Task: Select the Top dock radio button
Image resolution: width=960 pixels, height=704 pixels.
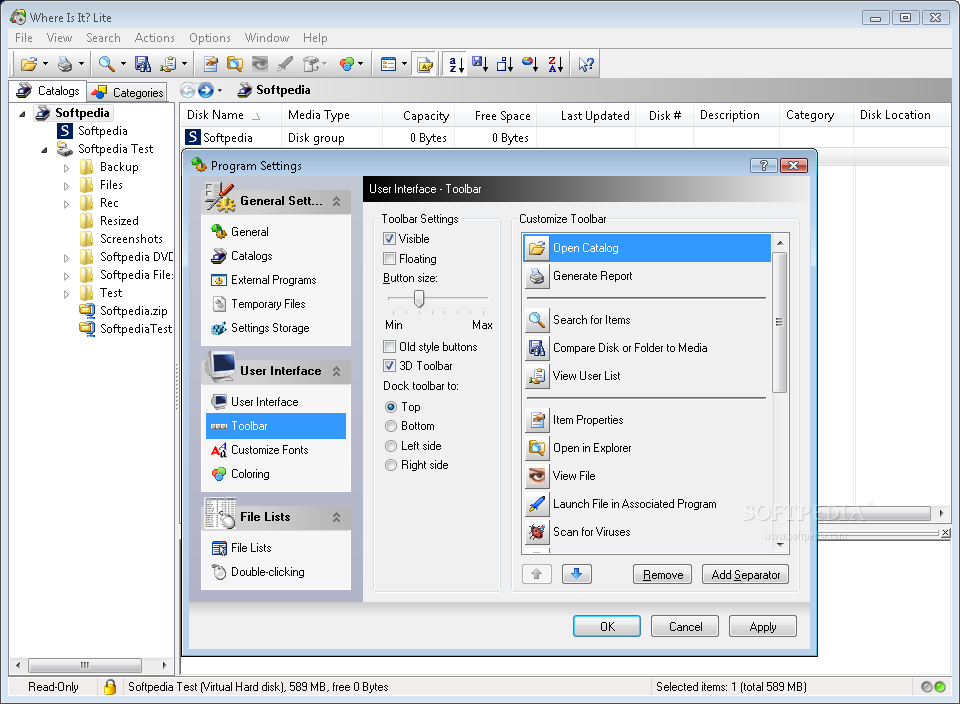Action: [x=391, y=407]
